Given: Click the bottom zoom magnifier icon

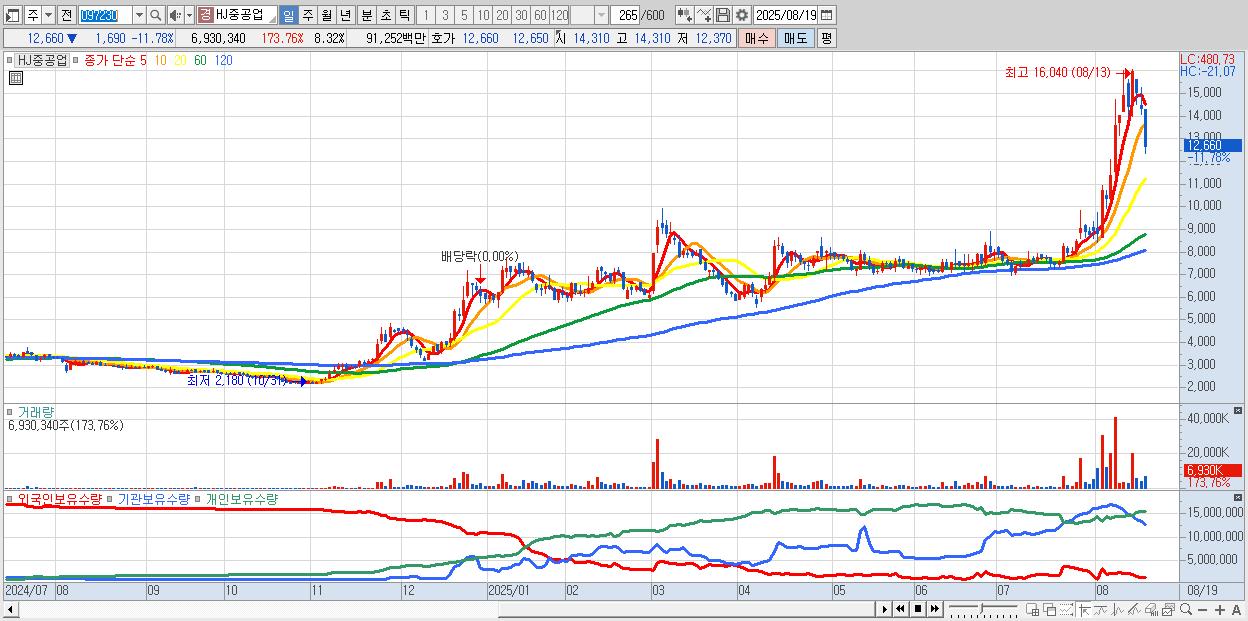Looking at the screenshot, I should click(x=1186, y=609).
